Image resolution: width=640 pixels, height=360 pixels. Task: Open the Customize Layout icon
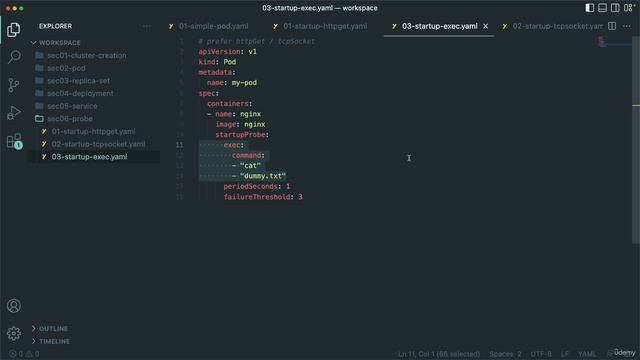[629, 8]
